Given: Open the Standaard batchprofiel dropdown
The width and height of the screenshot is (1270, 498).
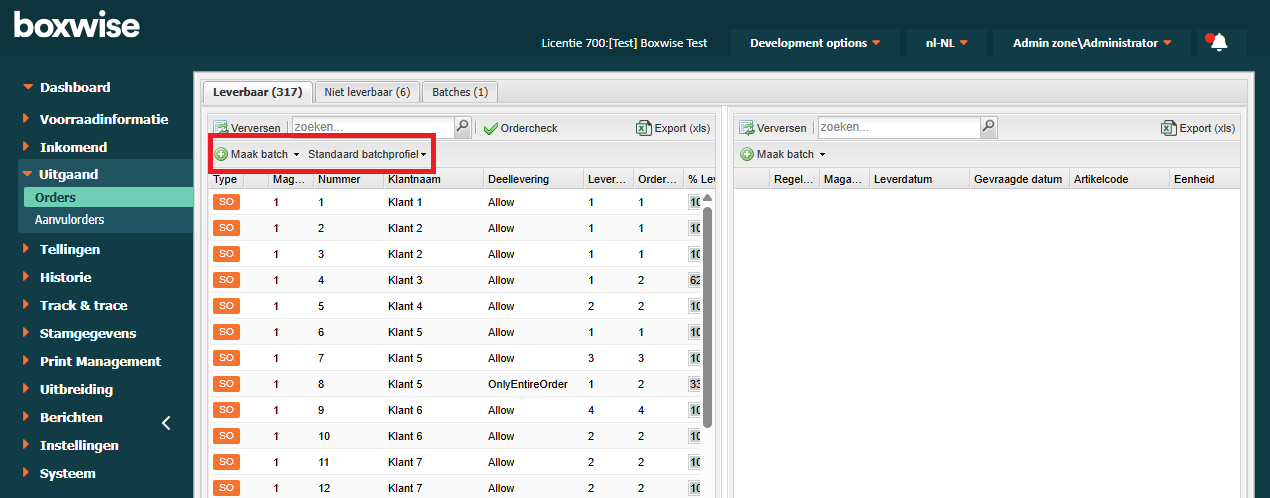Looking at the screenshot, I should click(367, 154).
